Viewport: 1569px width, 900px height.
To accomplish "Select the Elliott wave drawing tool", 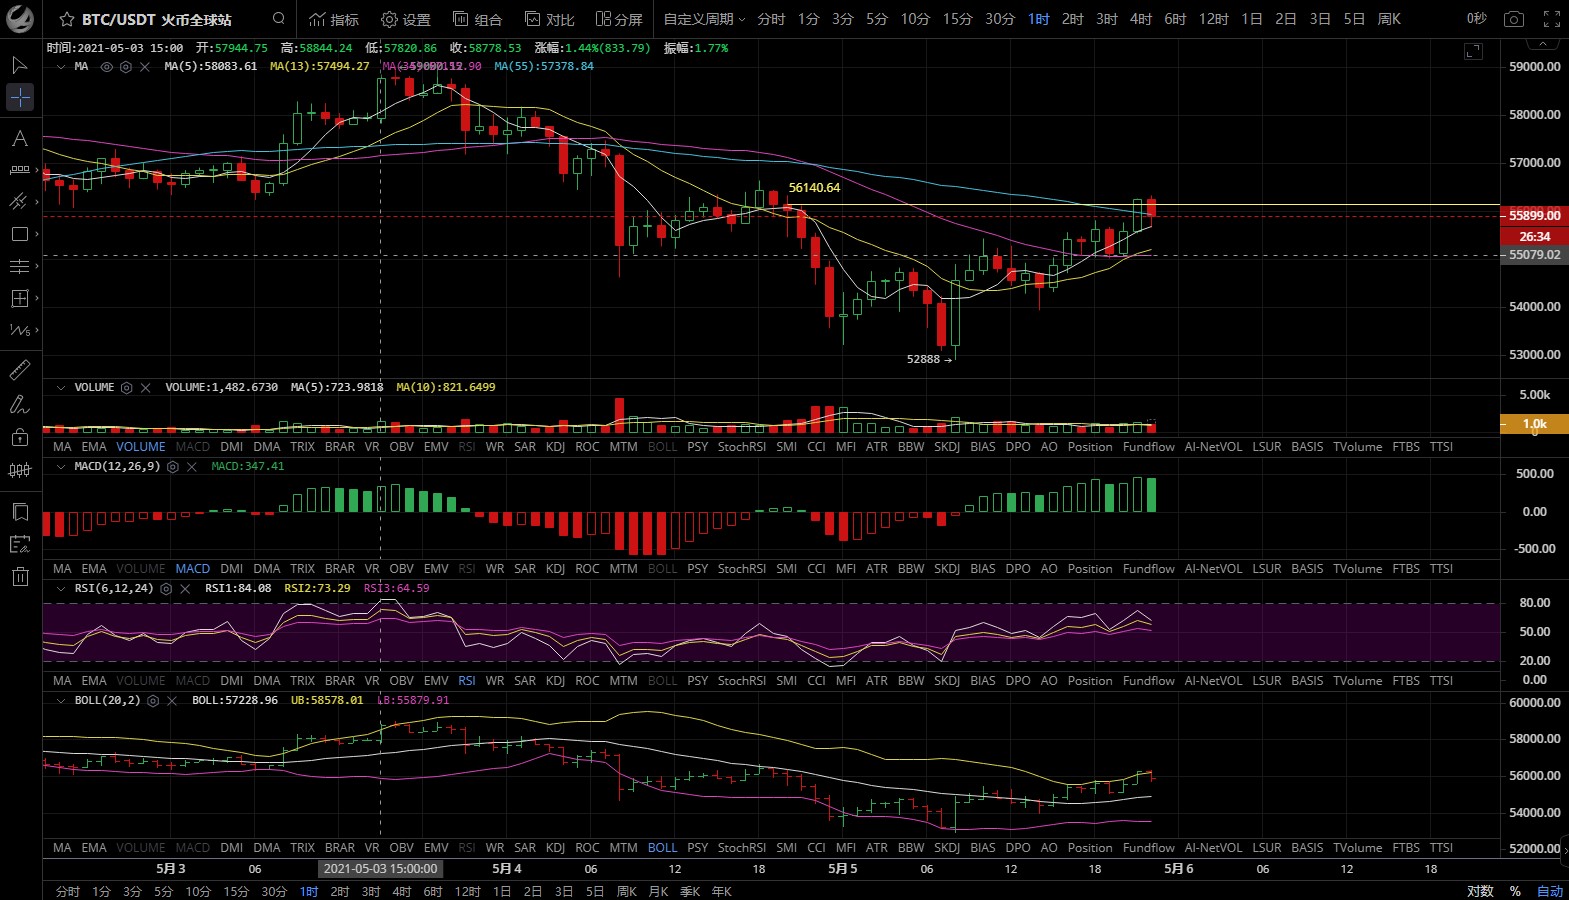I will [x=19, y=330].
